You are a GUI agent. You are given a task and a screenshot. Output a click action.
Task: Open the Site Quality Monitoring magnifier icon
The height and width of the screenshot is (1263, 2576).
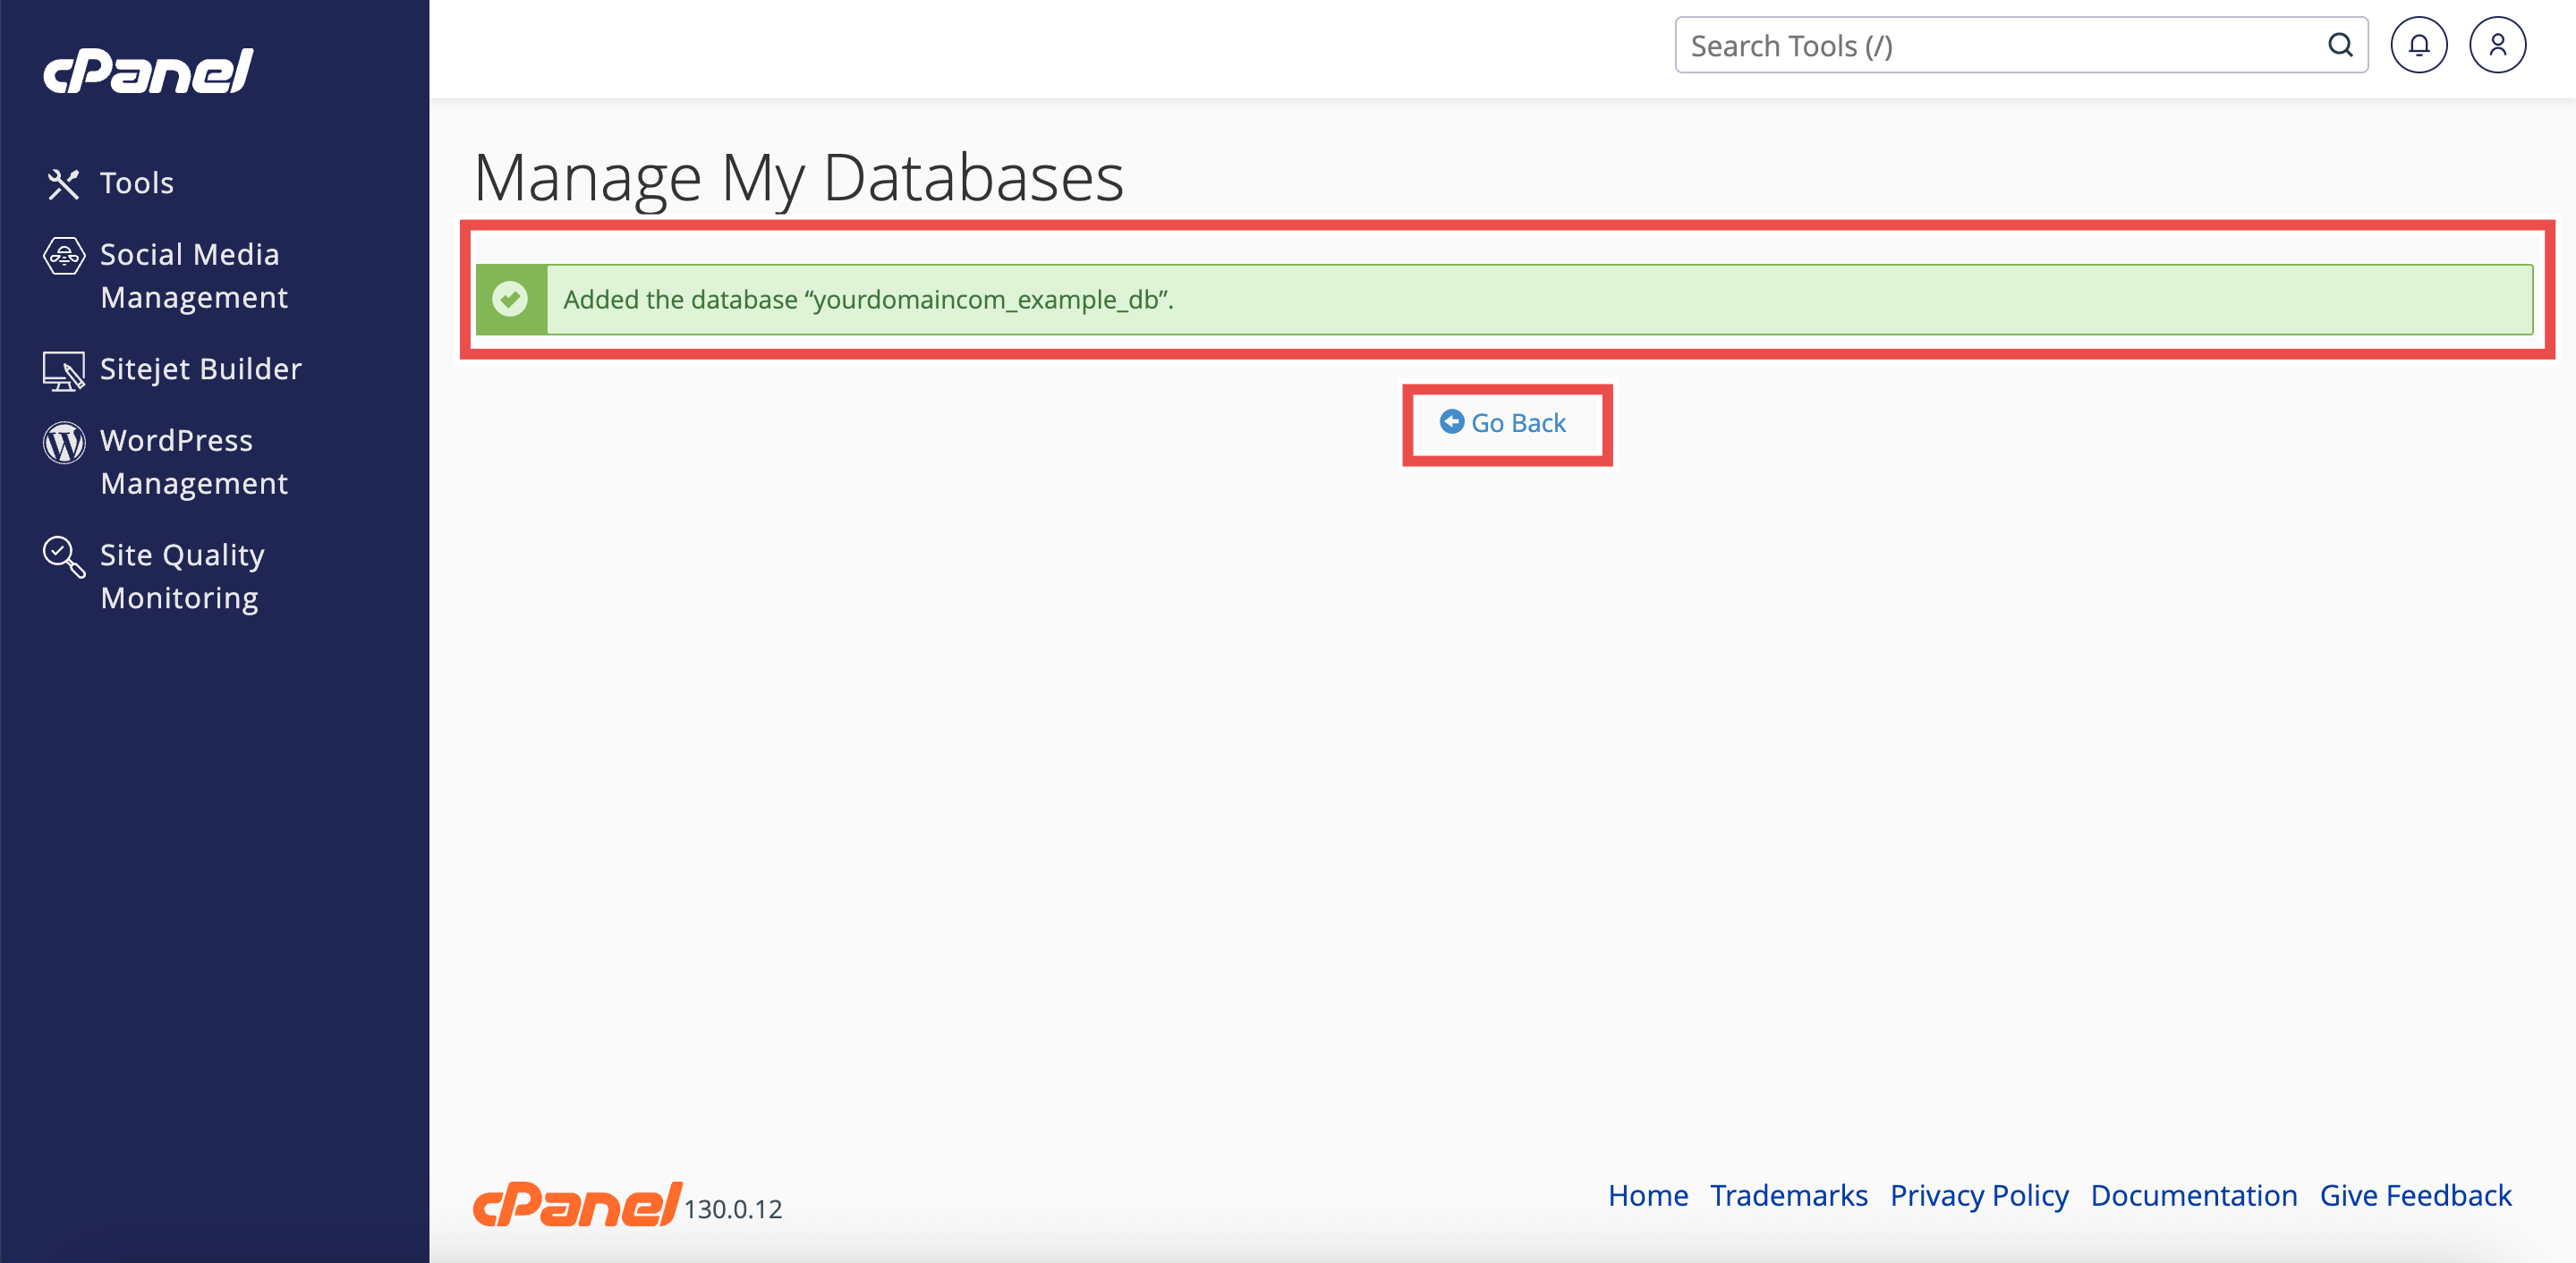pos(64,557)
